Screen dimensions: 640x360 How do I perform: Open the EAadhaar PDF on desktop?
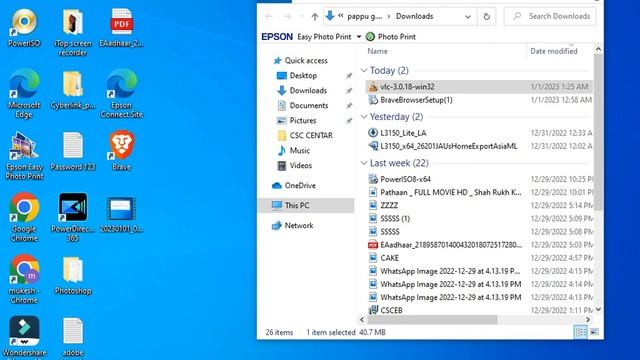click(x=121, y=28)
